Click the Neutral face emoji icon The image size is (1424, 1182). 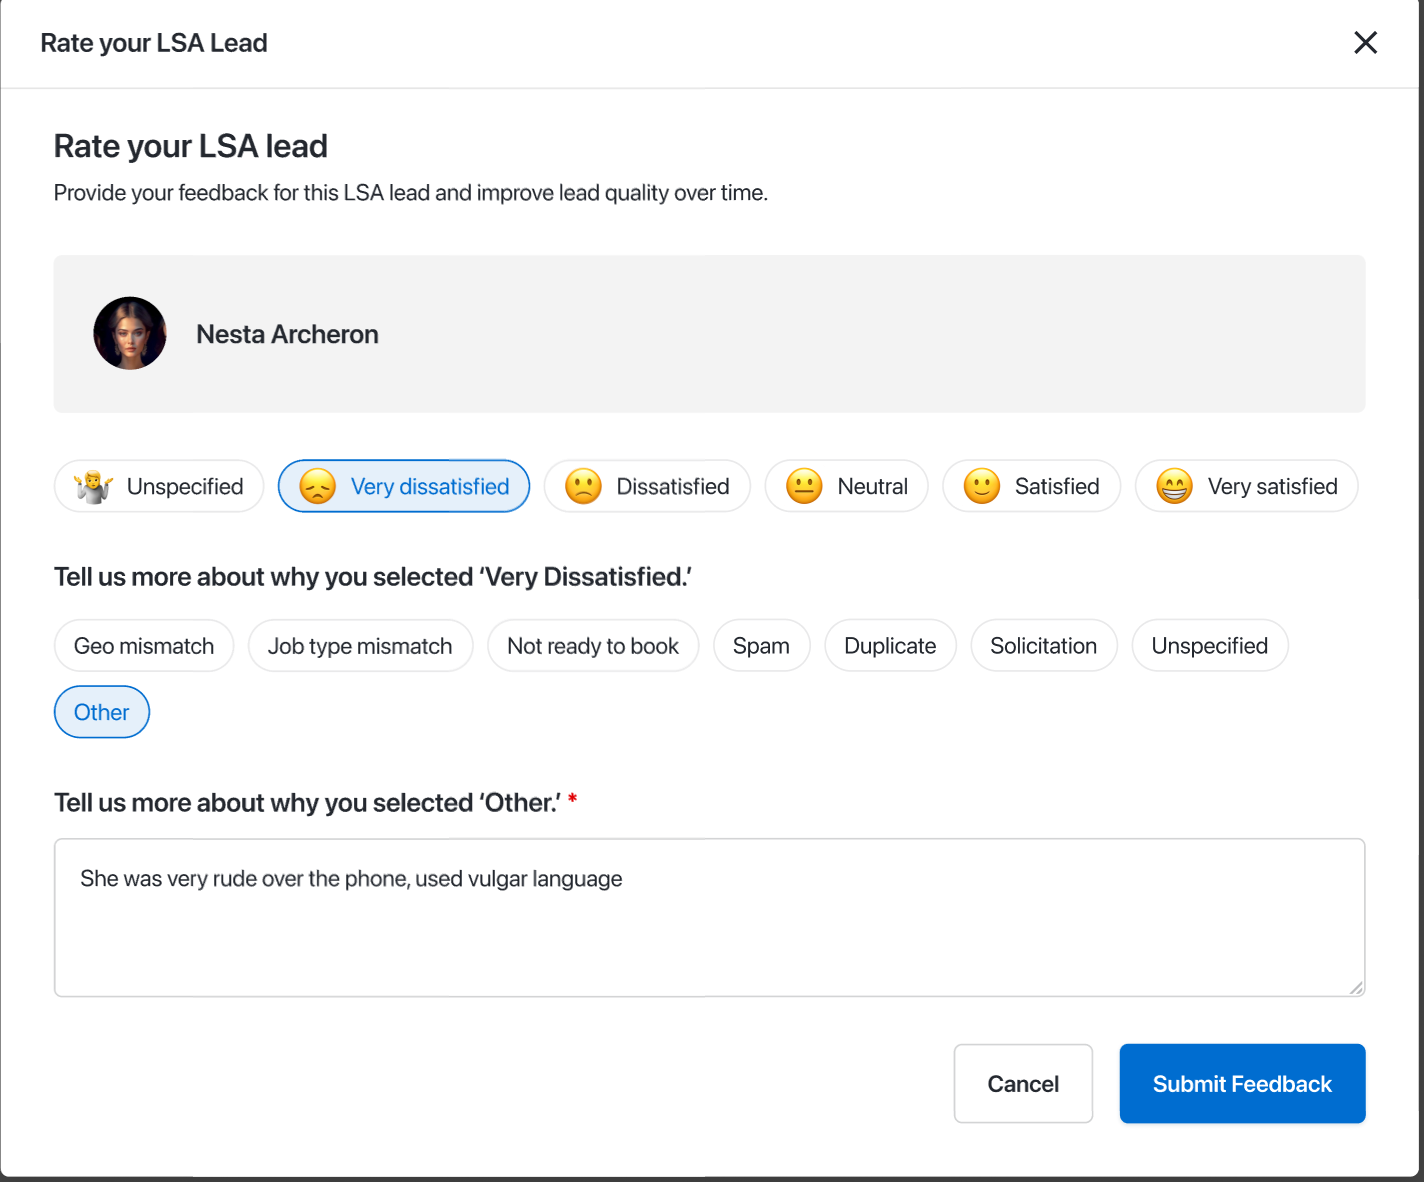[804, 487]
